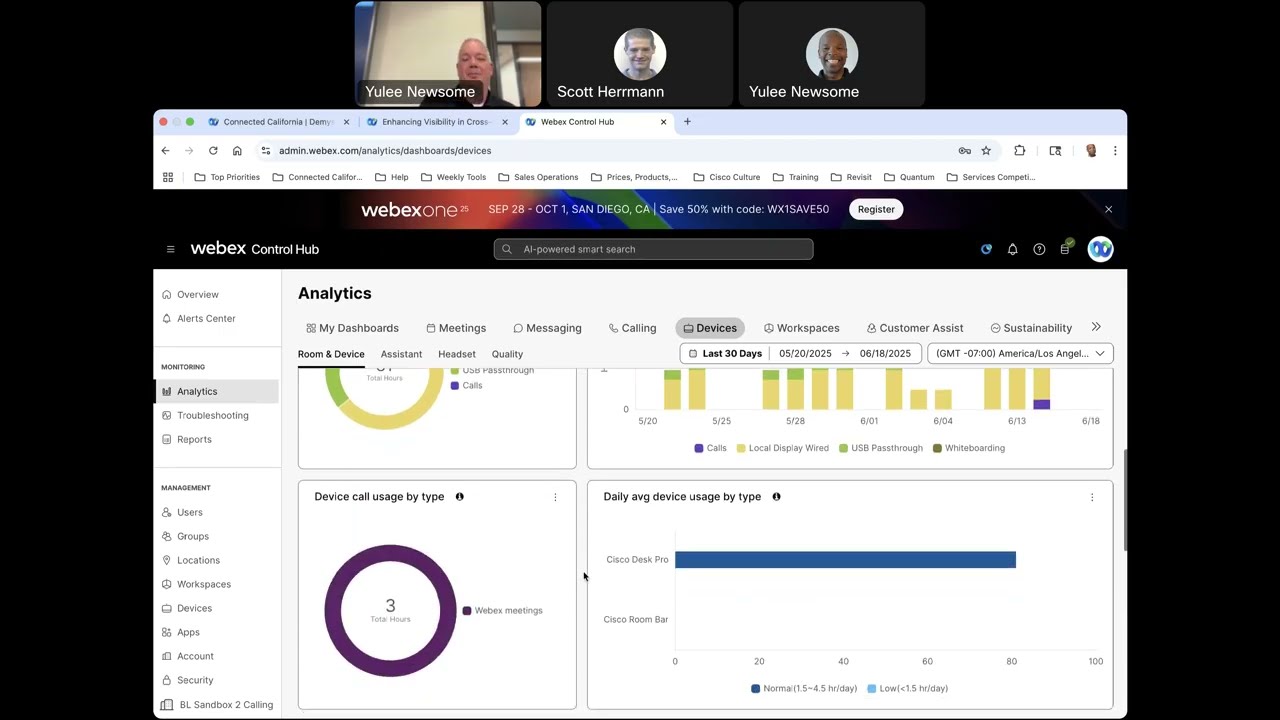Toggle the Whiteboarding legend entry
The height and width of the screenshot is (720, 1280).
[x=969, y=448]
